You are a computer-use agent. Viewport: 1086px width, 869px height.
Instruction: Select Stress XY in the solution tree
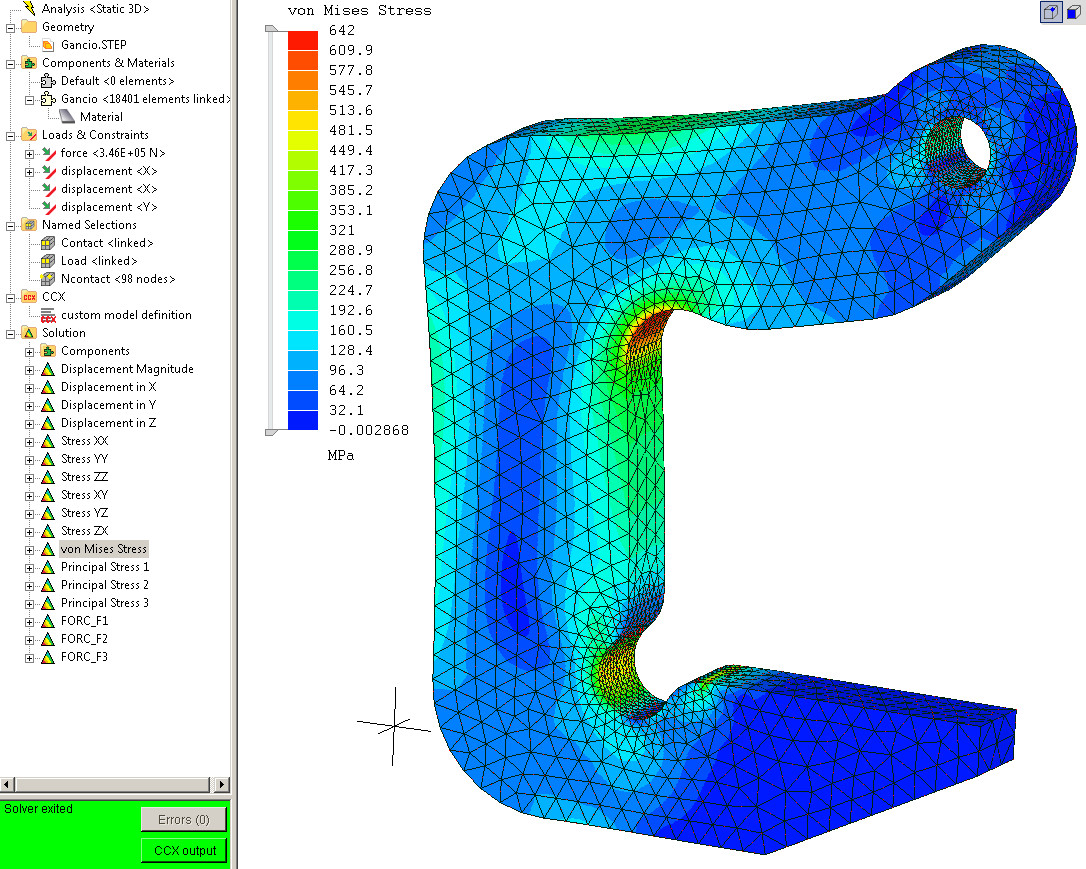point(84,495)
